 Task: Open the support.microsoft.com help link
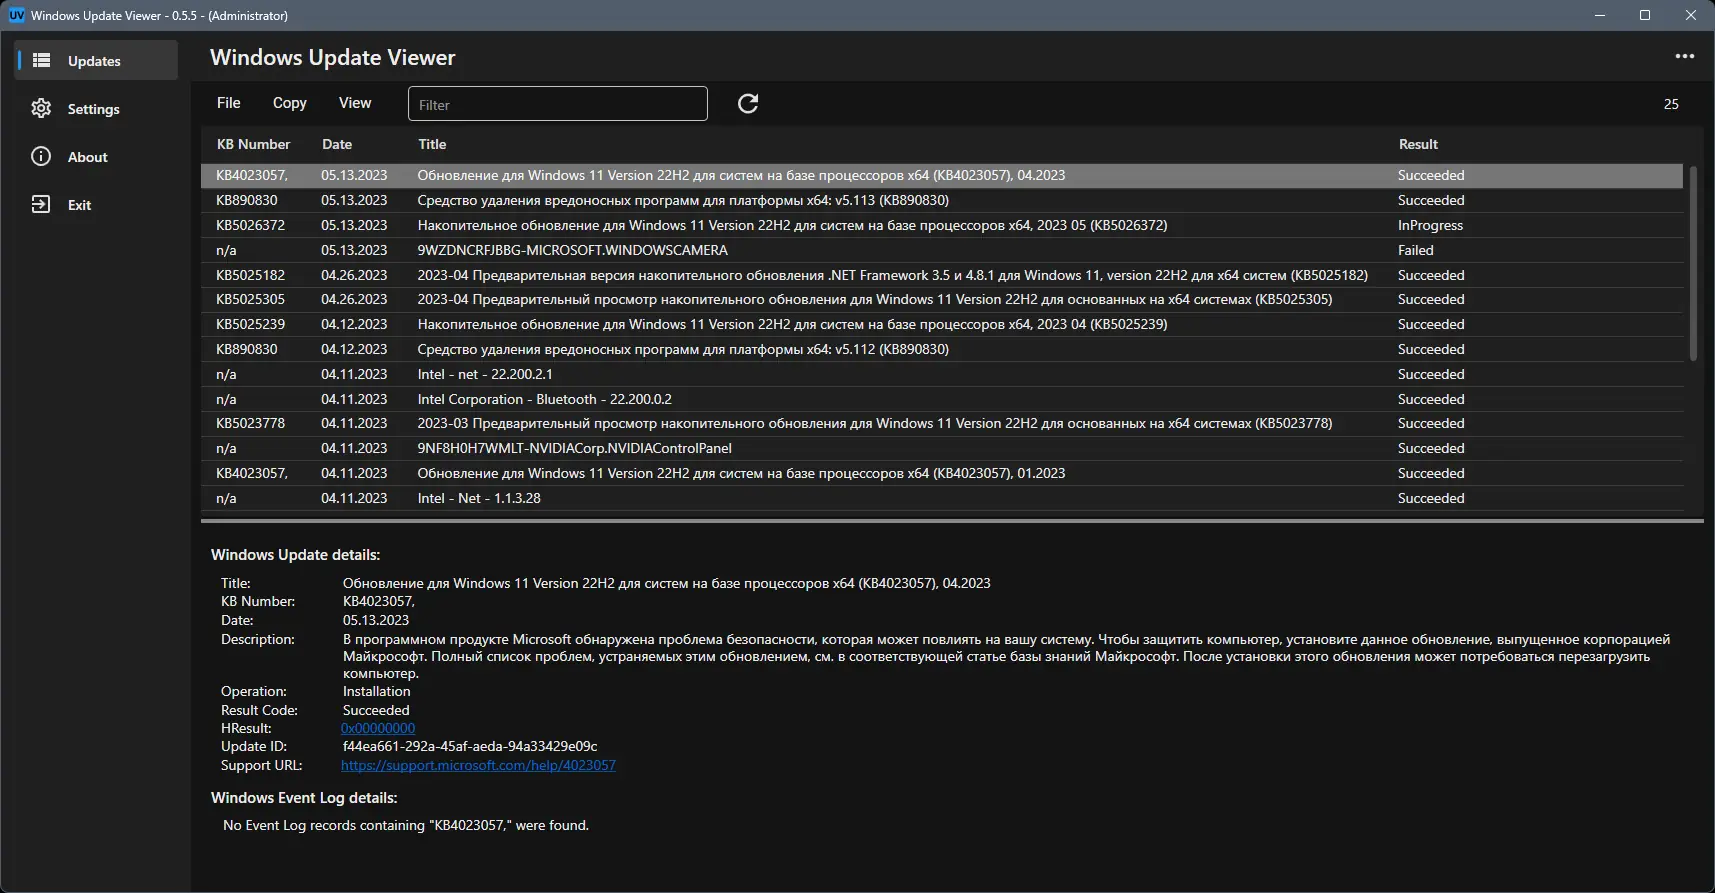(x=478, y=766)
